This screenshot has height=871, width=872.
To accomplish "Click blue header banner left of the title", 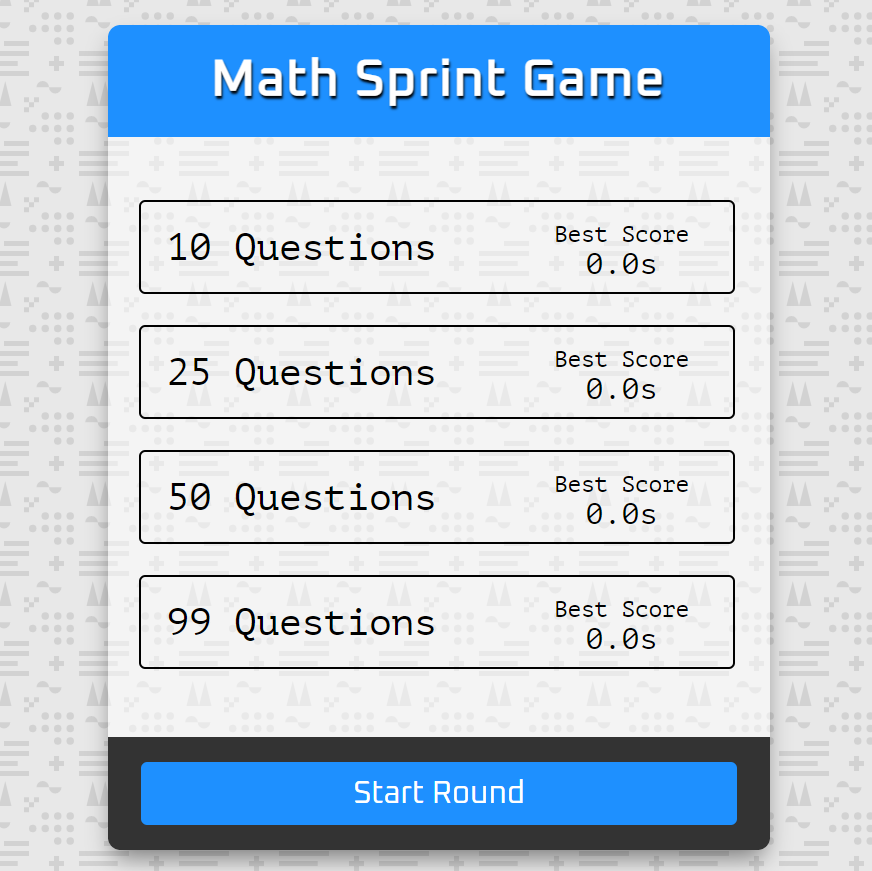I will pyautogui.click(x=155, y=80).
